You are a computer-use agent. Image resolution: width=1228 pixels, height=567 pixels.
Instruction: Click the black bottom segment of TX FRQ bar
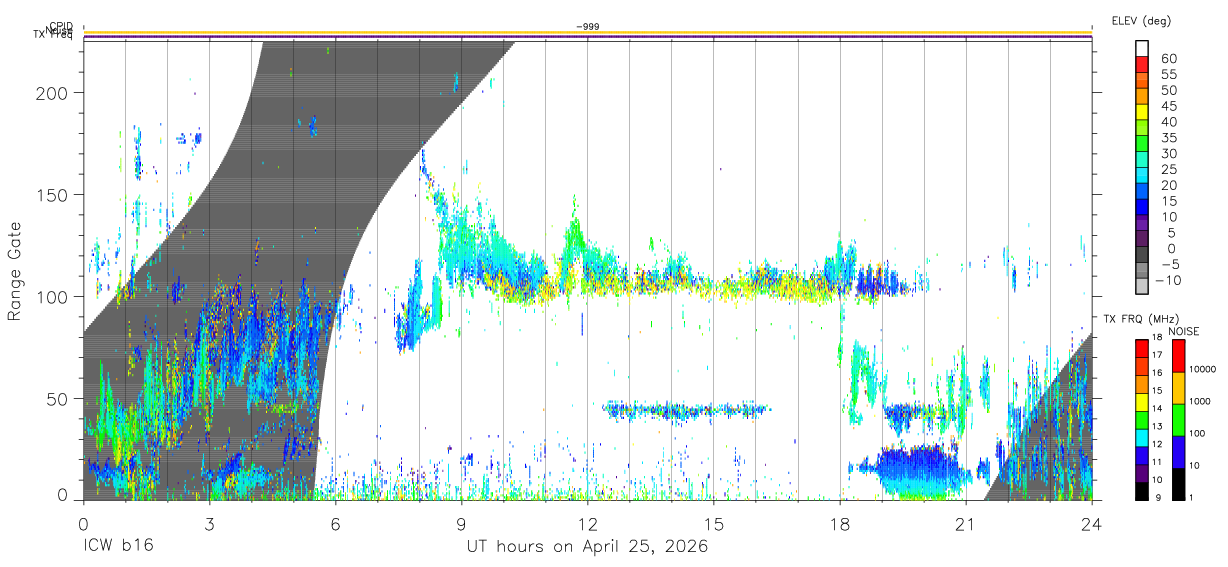[1142, 490]
